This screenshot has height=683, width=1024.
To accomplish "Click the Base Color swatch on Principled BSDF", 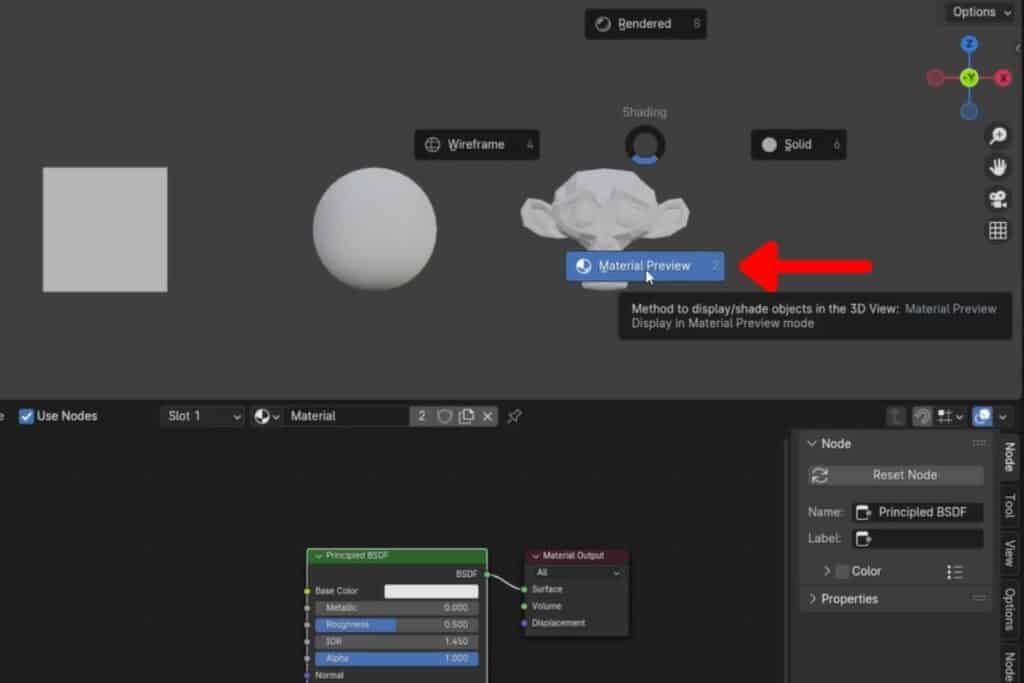I will (431, 591).
